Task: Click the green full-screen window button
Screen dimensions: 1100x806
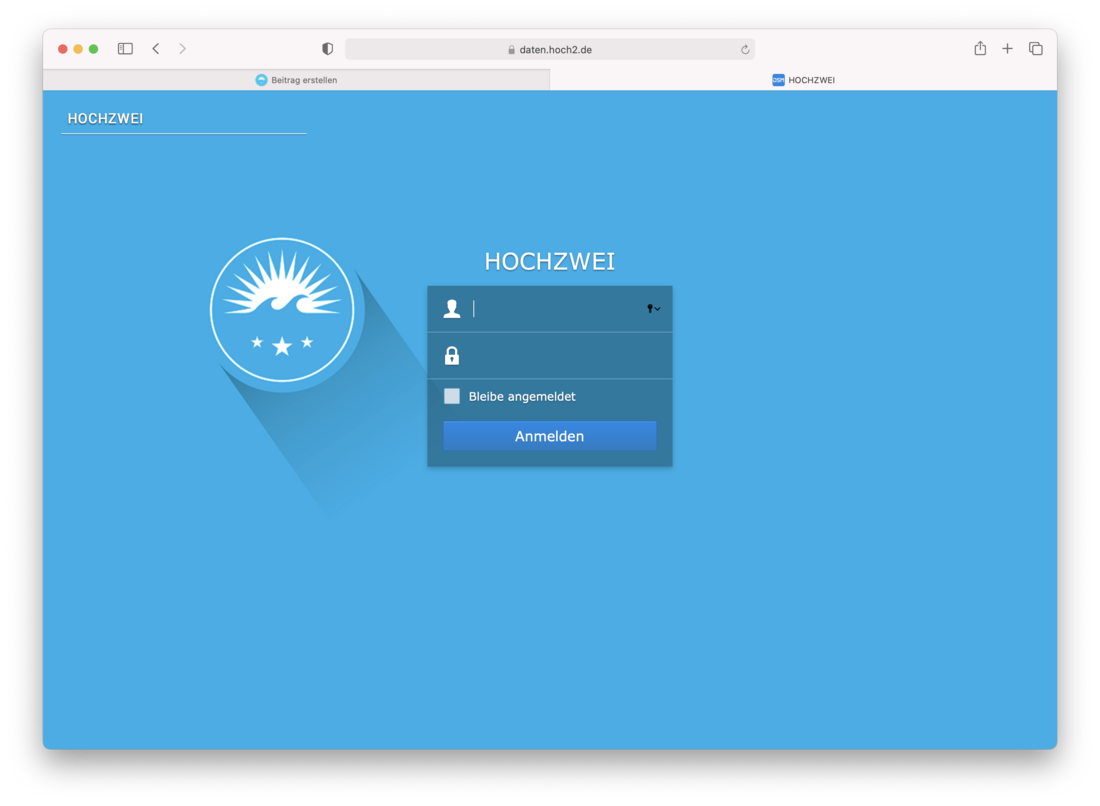Action: click(x=94, y=49)
